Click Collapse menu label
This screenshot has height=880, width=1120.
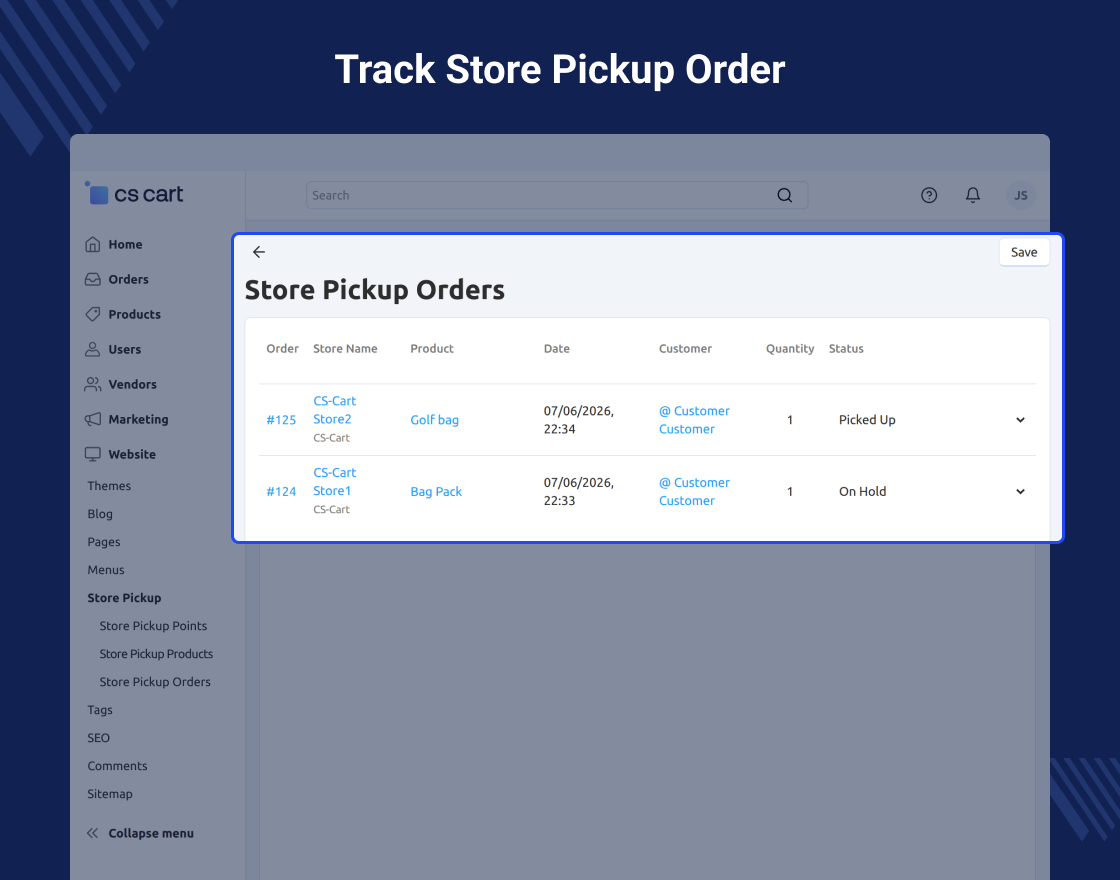click(x=151, y=833)
